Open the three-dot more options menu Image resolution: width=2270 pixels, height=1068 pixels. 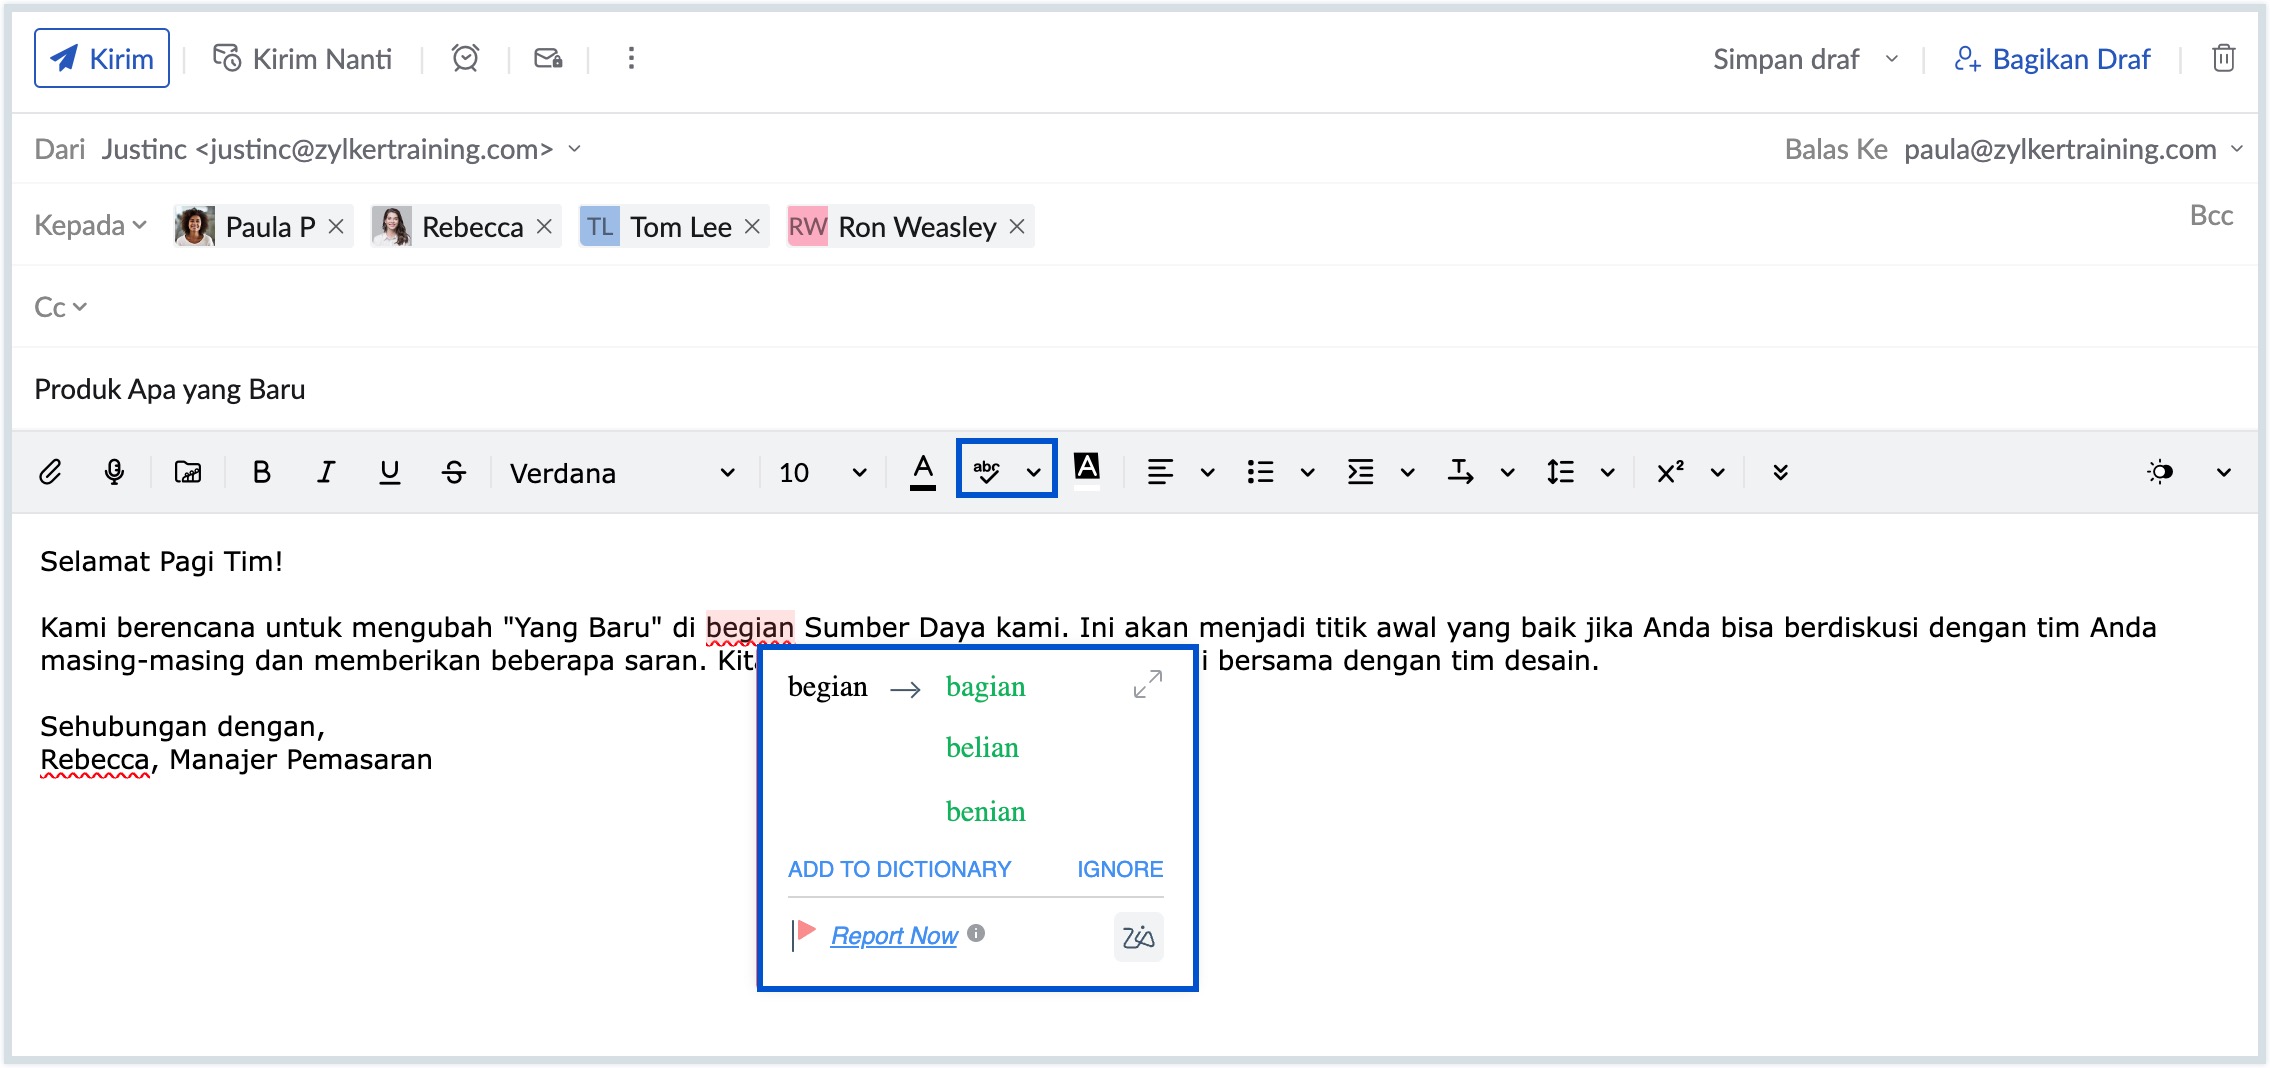coord(631,59)
